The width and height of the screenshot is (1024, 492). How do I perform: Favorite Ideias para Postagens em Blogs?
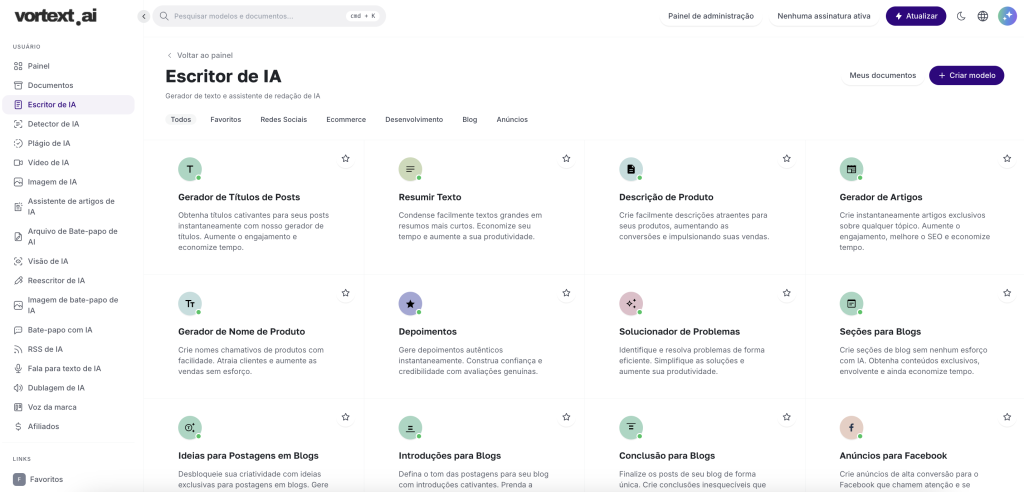tap(345, 417)
